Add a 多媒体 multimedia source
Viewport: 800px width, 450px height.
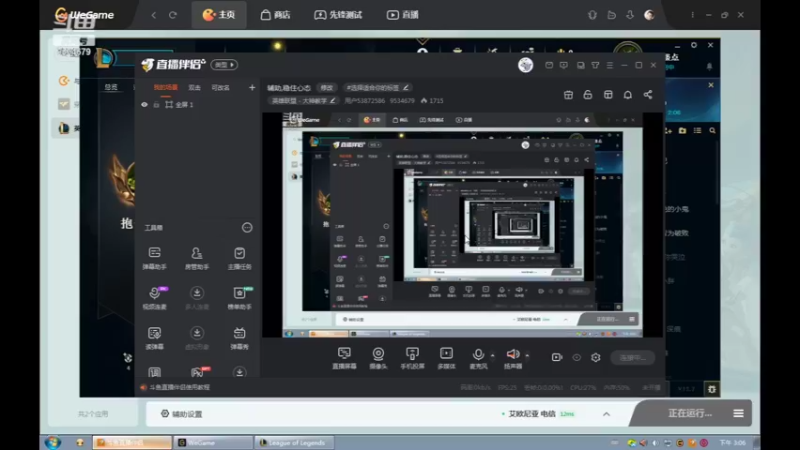click(446, 358)
